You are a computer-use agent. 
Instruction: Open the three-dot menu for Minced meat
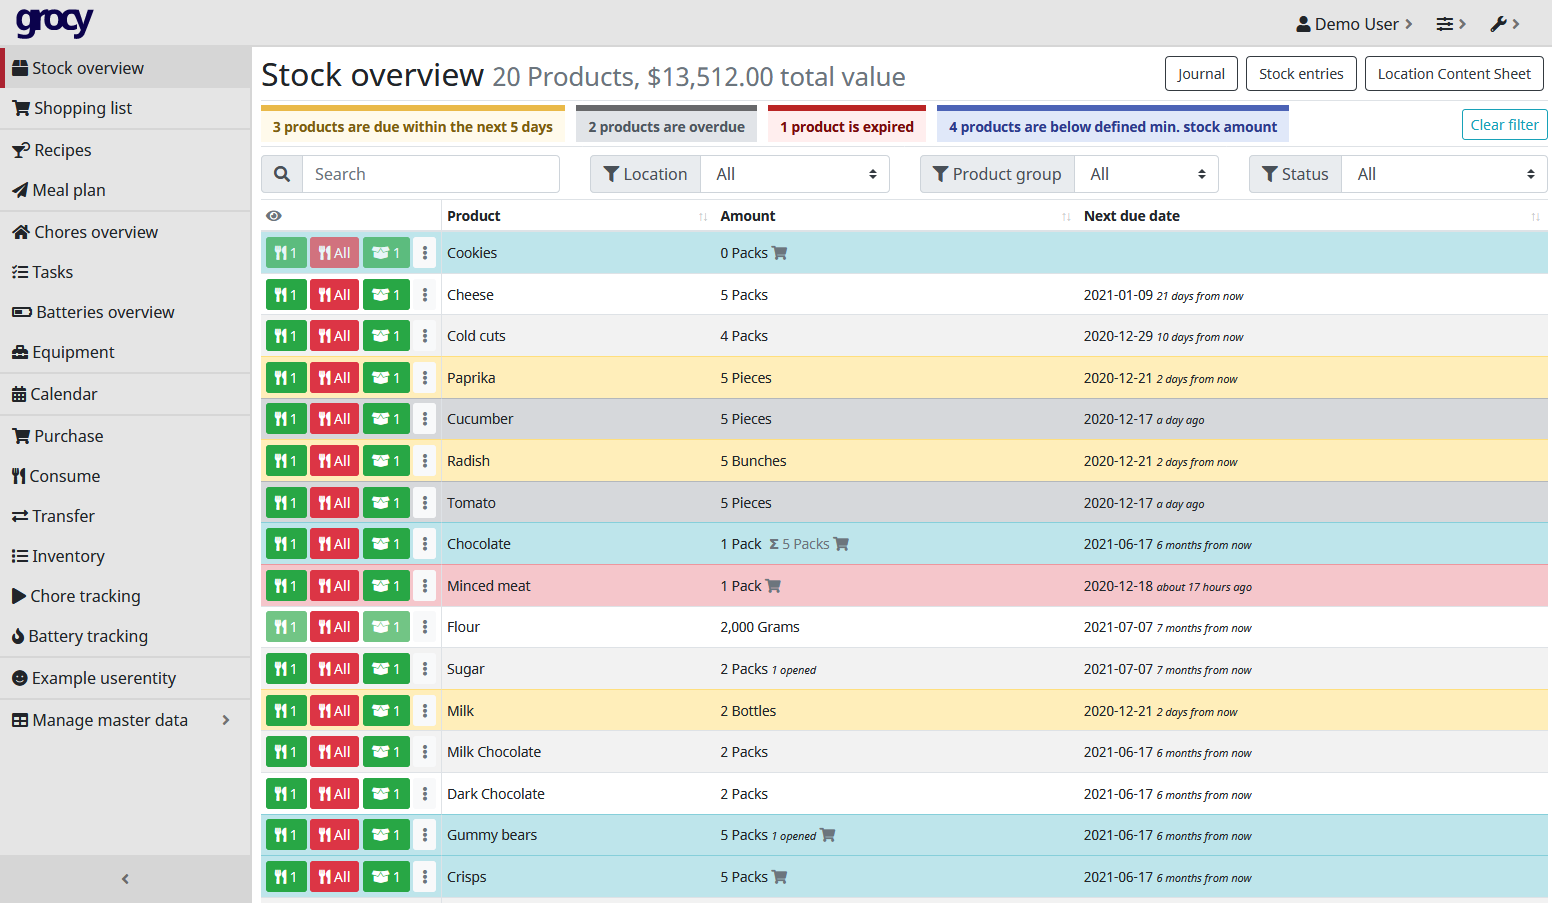(425, 586)
